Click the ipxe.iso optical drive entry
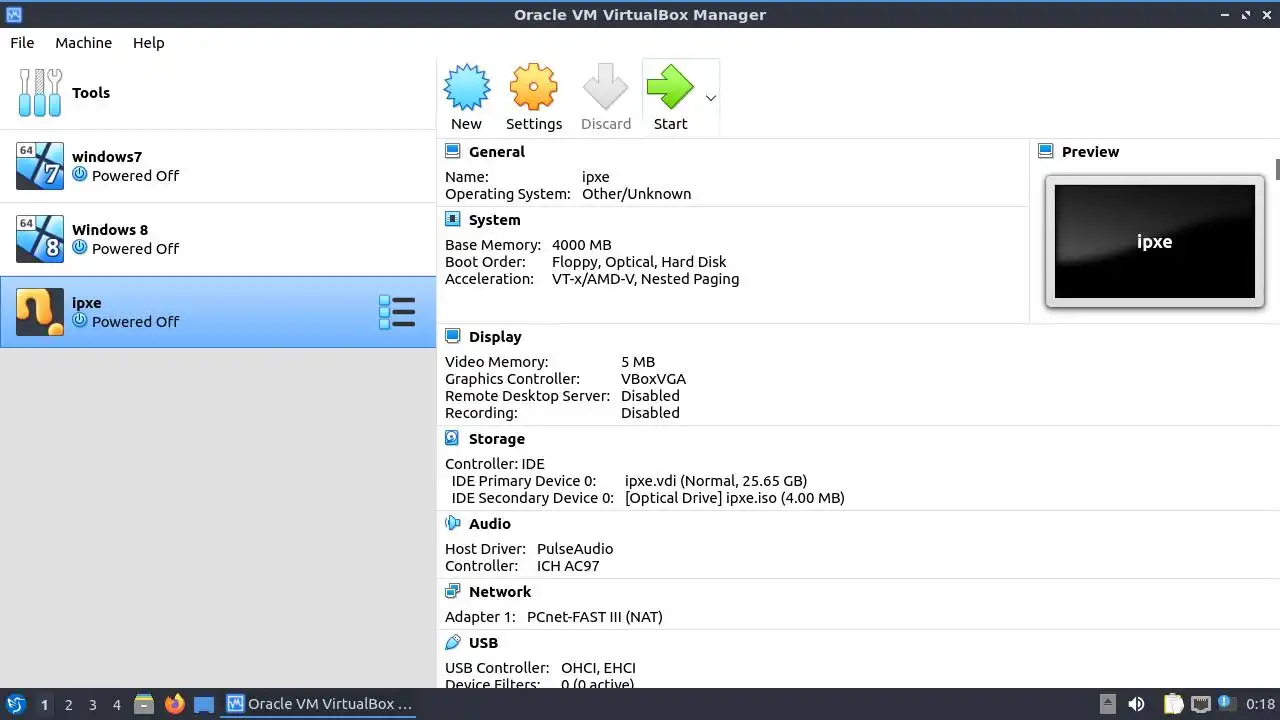 point(734,498)
